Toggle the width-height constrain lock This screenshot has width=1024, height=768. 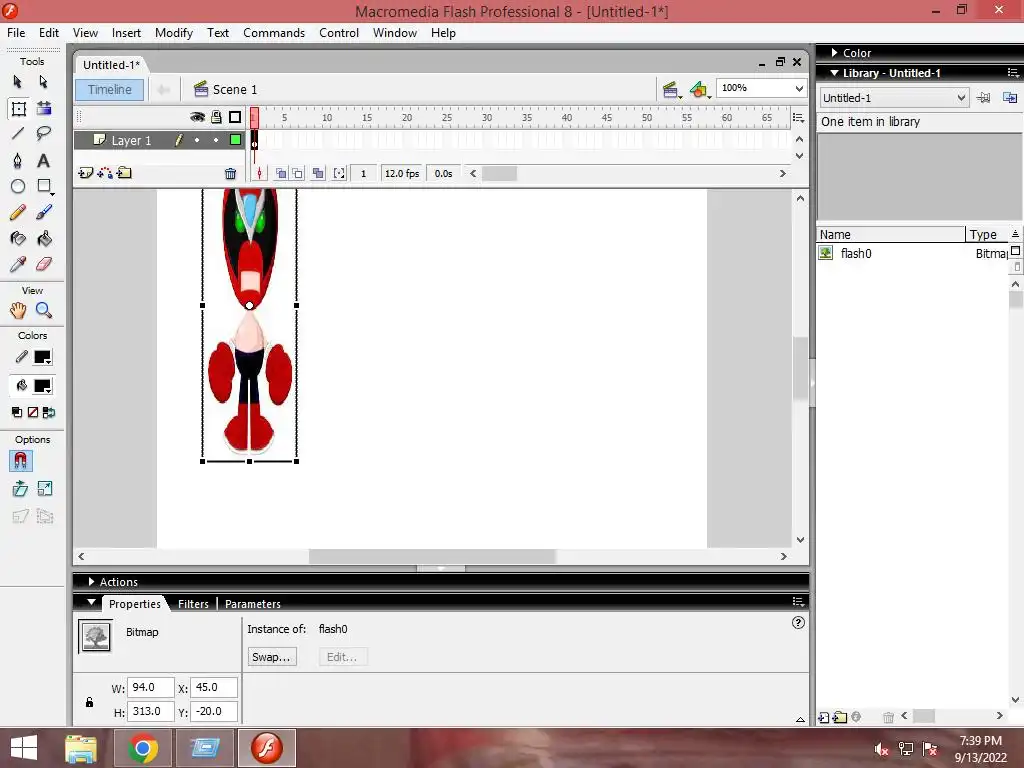(x=89, y=702)
